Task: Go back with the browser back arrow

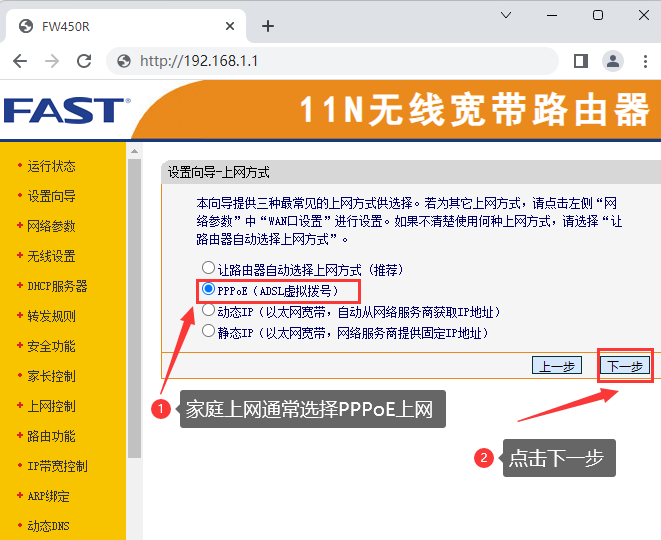Action: pyautogui.click(x=20, y=61)
